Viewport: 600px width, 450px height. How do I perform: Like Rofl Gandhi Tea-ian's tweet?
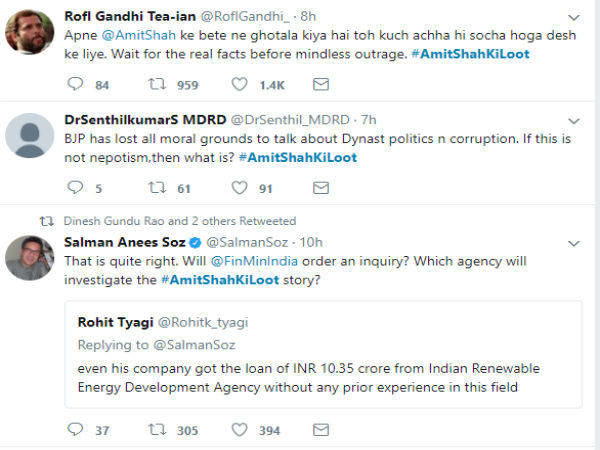(240, 85)
